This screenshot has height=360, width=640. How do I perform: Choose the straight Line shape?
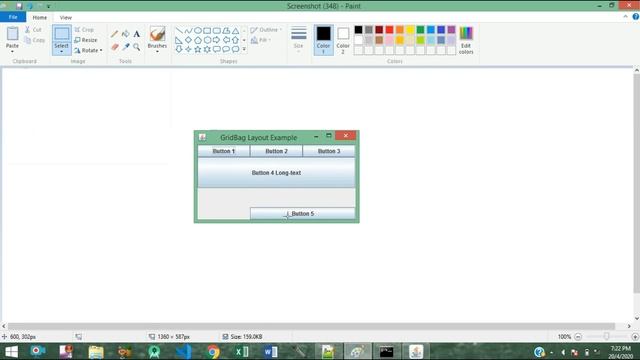click(x=179, y=31)
